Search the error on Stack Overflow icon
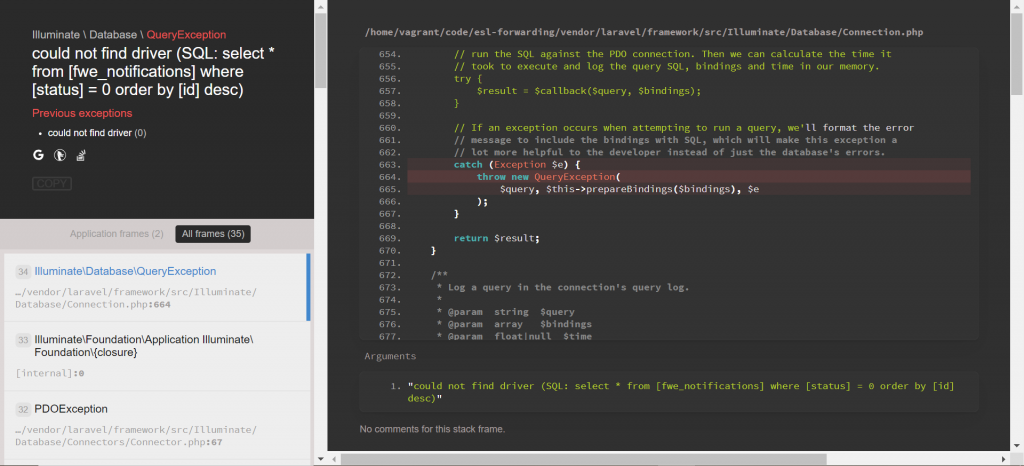 tap(81, 155)
